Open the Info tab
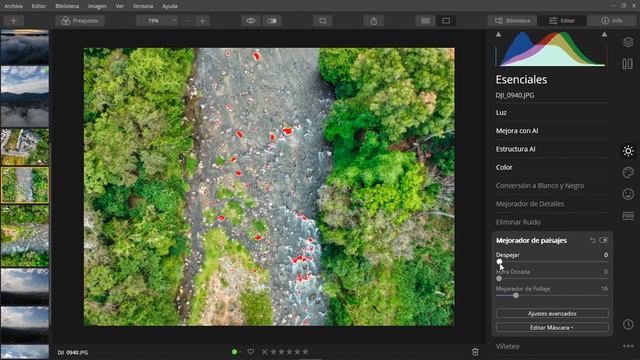 point(611,21)
